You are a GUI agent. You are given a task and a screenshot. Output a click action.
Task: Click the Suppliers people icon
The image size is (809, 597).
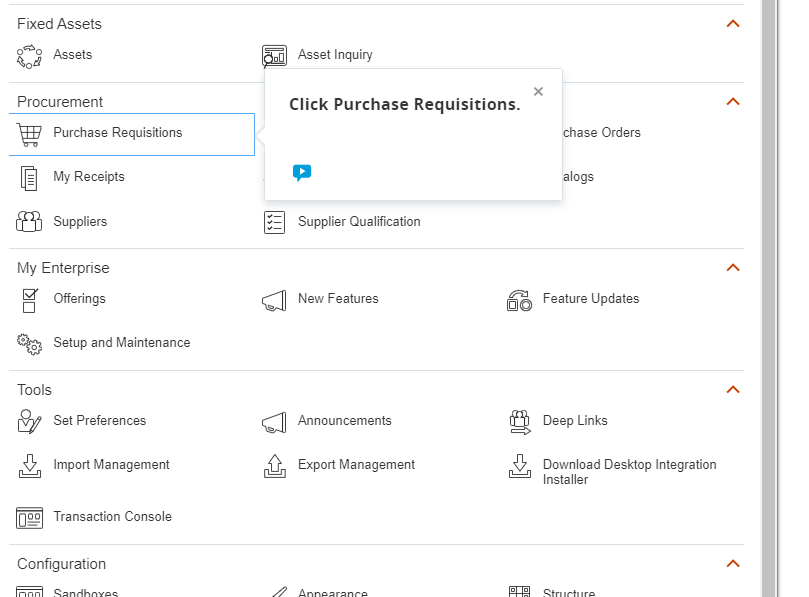click(30, 222)
